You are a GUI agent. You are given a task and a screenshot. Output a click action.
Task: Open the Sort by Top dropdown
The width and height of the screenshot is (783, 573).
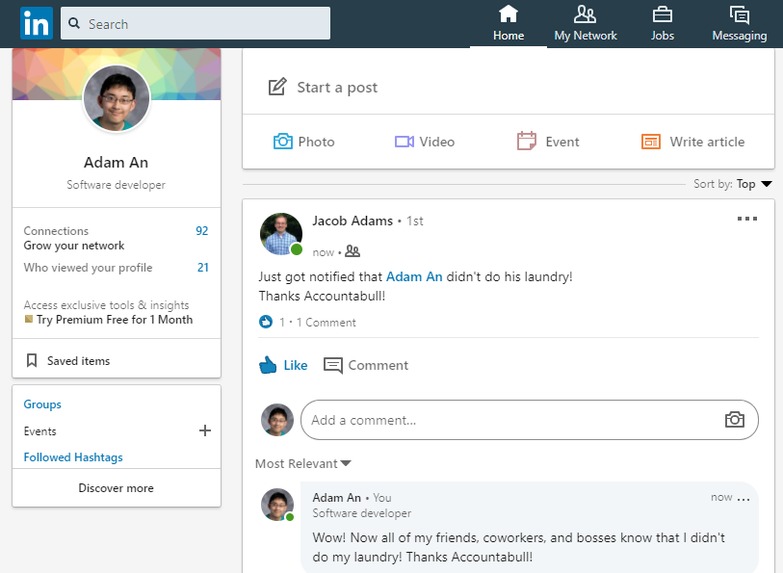tap(733, 184)
